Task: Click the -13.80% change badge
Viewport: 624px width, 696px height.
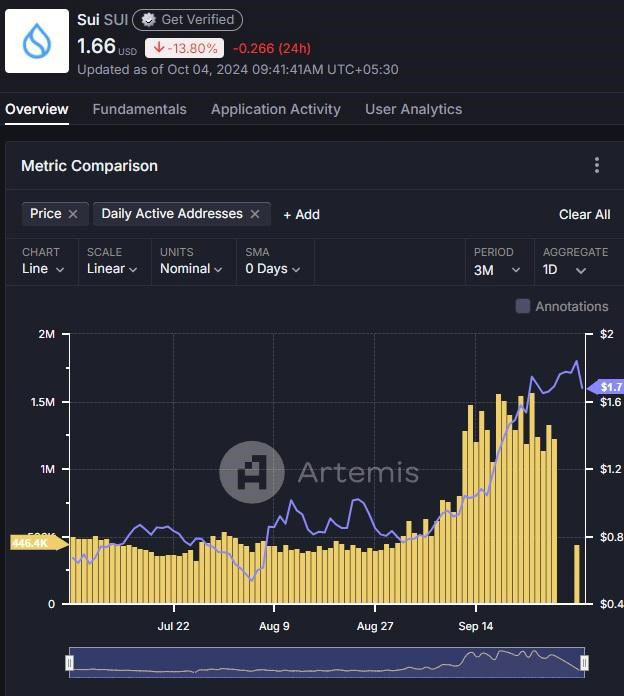Action: [x=184, y=48]
